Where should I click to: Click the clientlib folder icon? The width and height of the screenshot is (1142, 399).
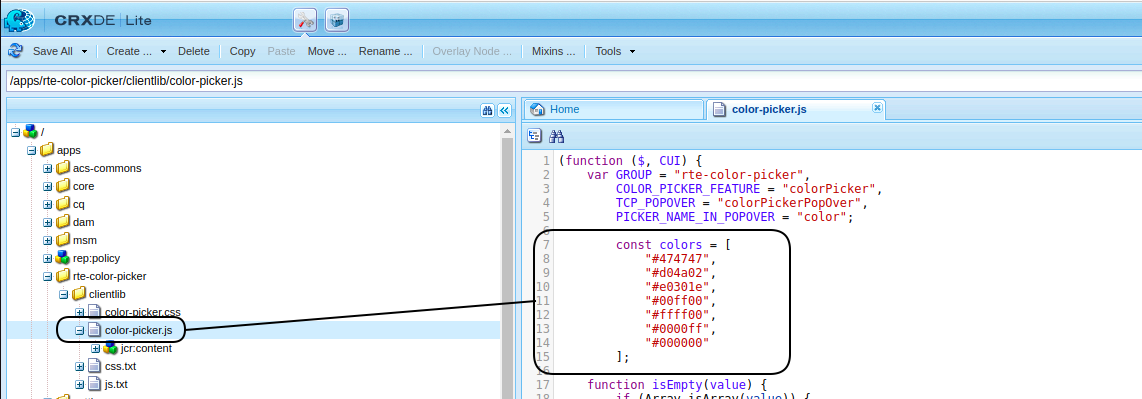79,294
